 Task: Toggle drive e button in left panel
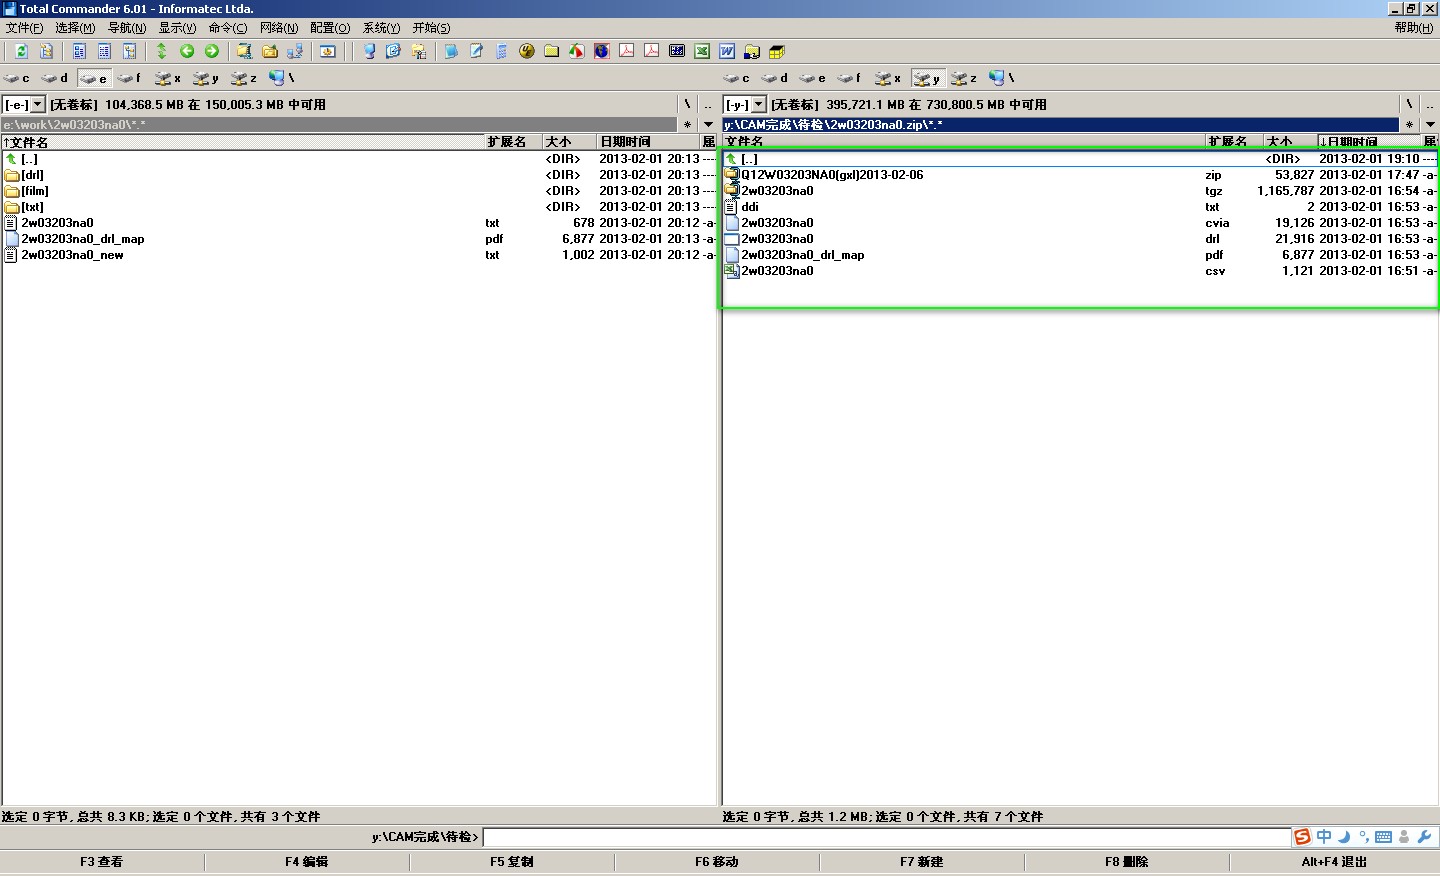(93, 78)
